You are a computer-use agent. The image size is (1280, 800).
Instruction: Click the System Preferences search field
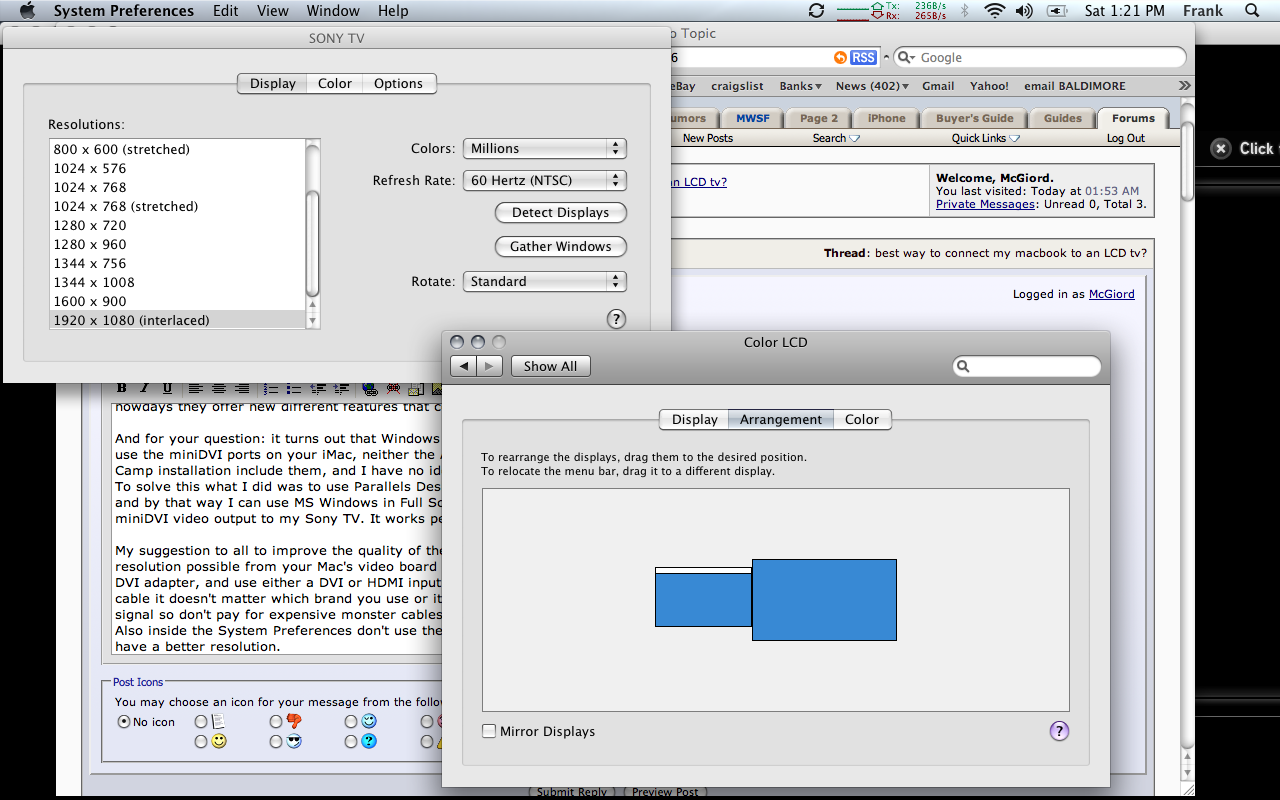(x=1026, y=366)
